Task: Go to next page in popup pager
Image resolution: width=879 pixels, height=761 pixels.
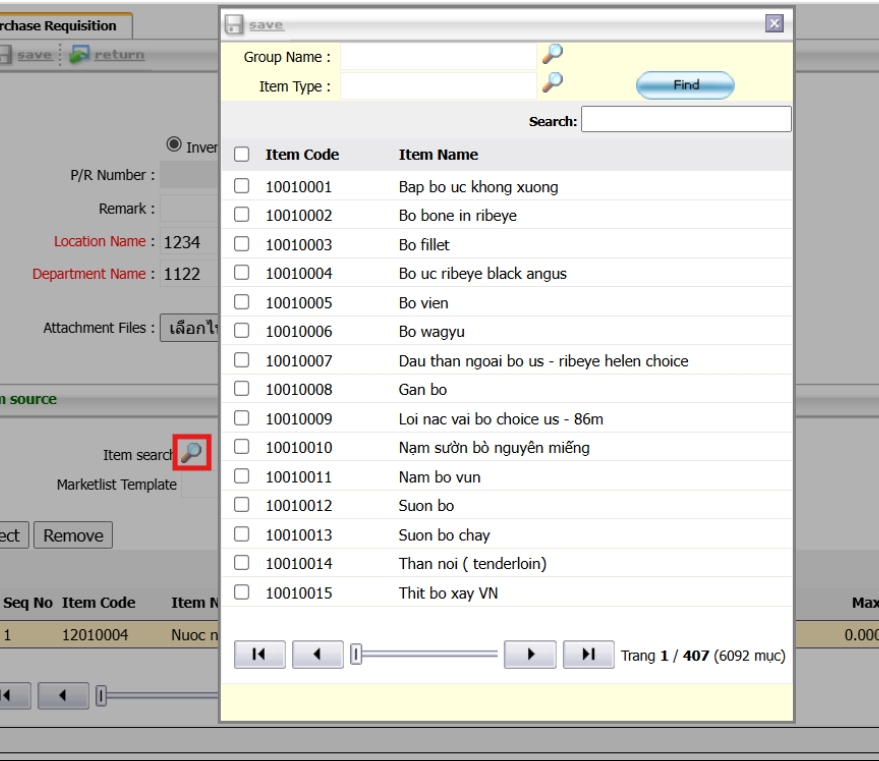Action: click(530, 655)
